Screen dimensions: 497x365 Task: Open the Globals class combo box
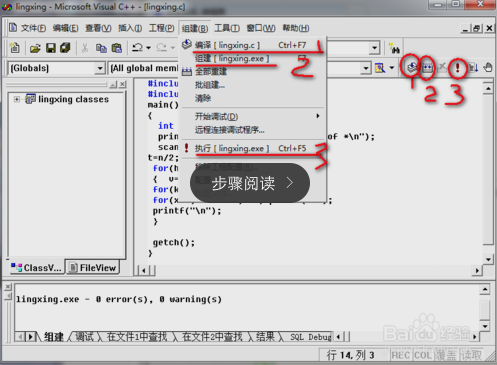(x=56, y=68)
